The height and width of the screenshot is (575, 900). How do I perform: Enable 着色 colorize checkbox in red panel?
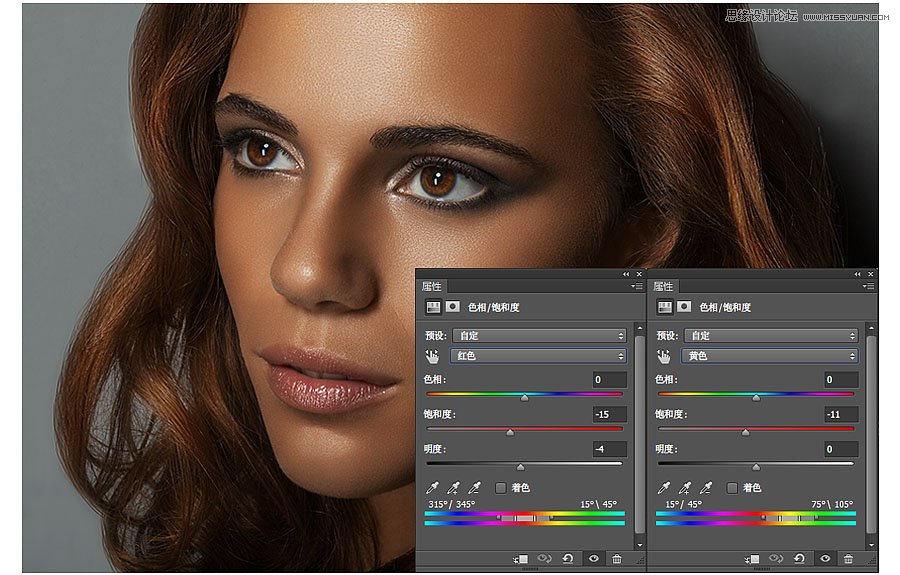[x=501, y=488]
